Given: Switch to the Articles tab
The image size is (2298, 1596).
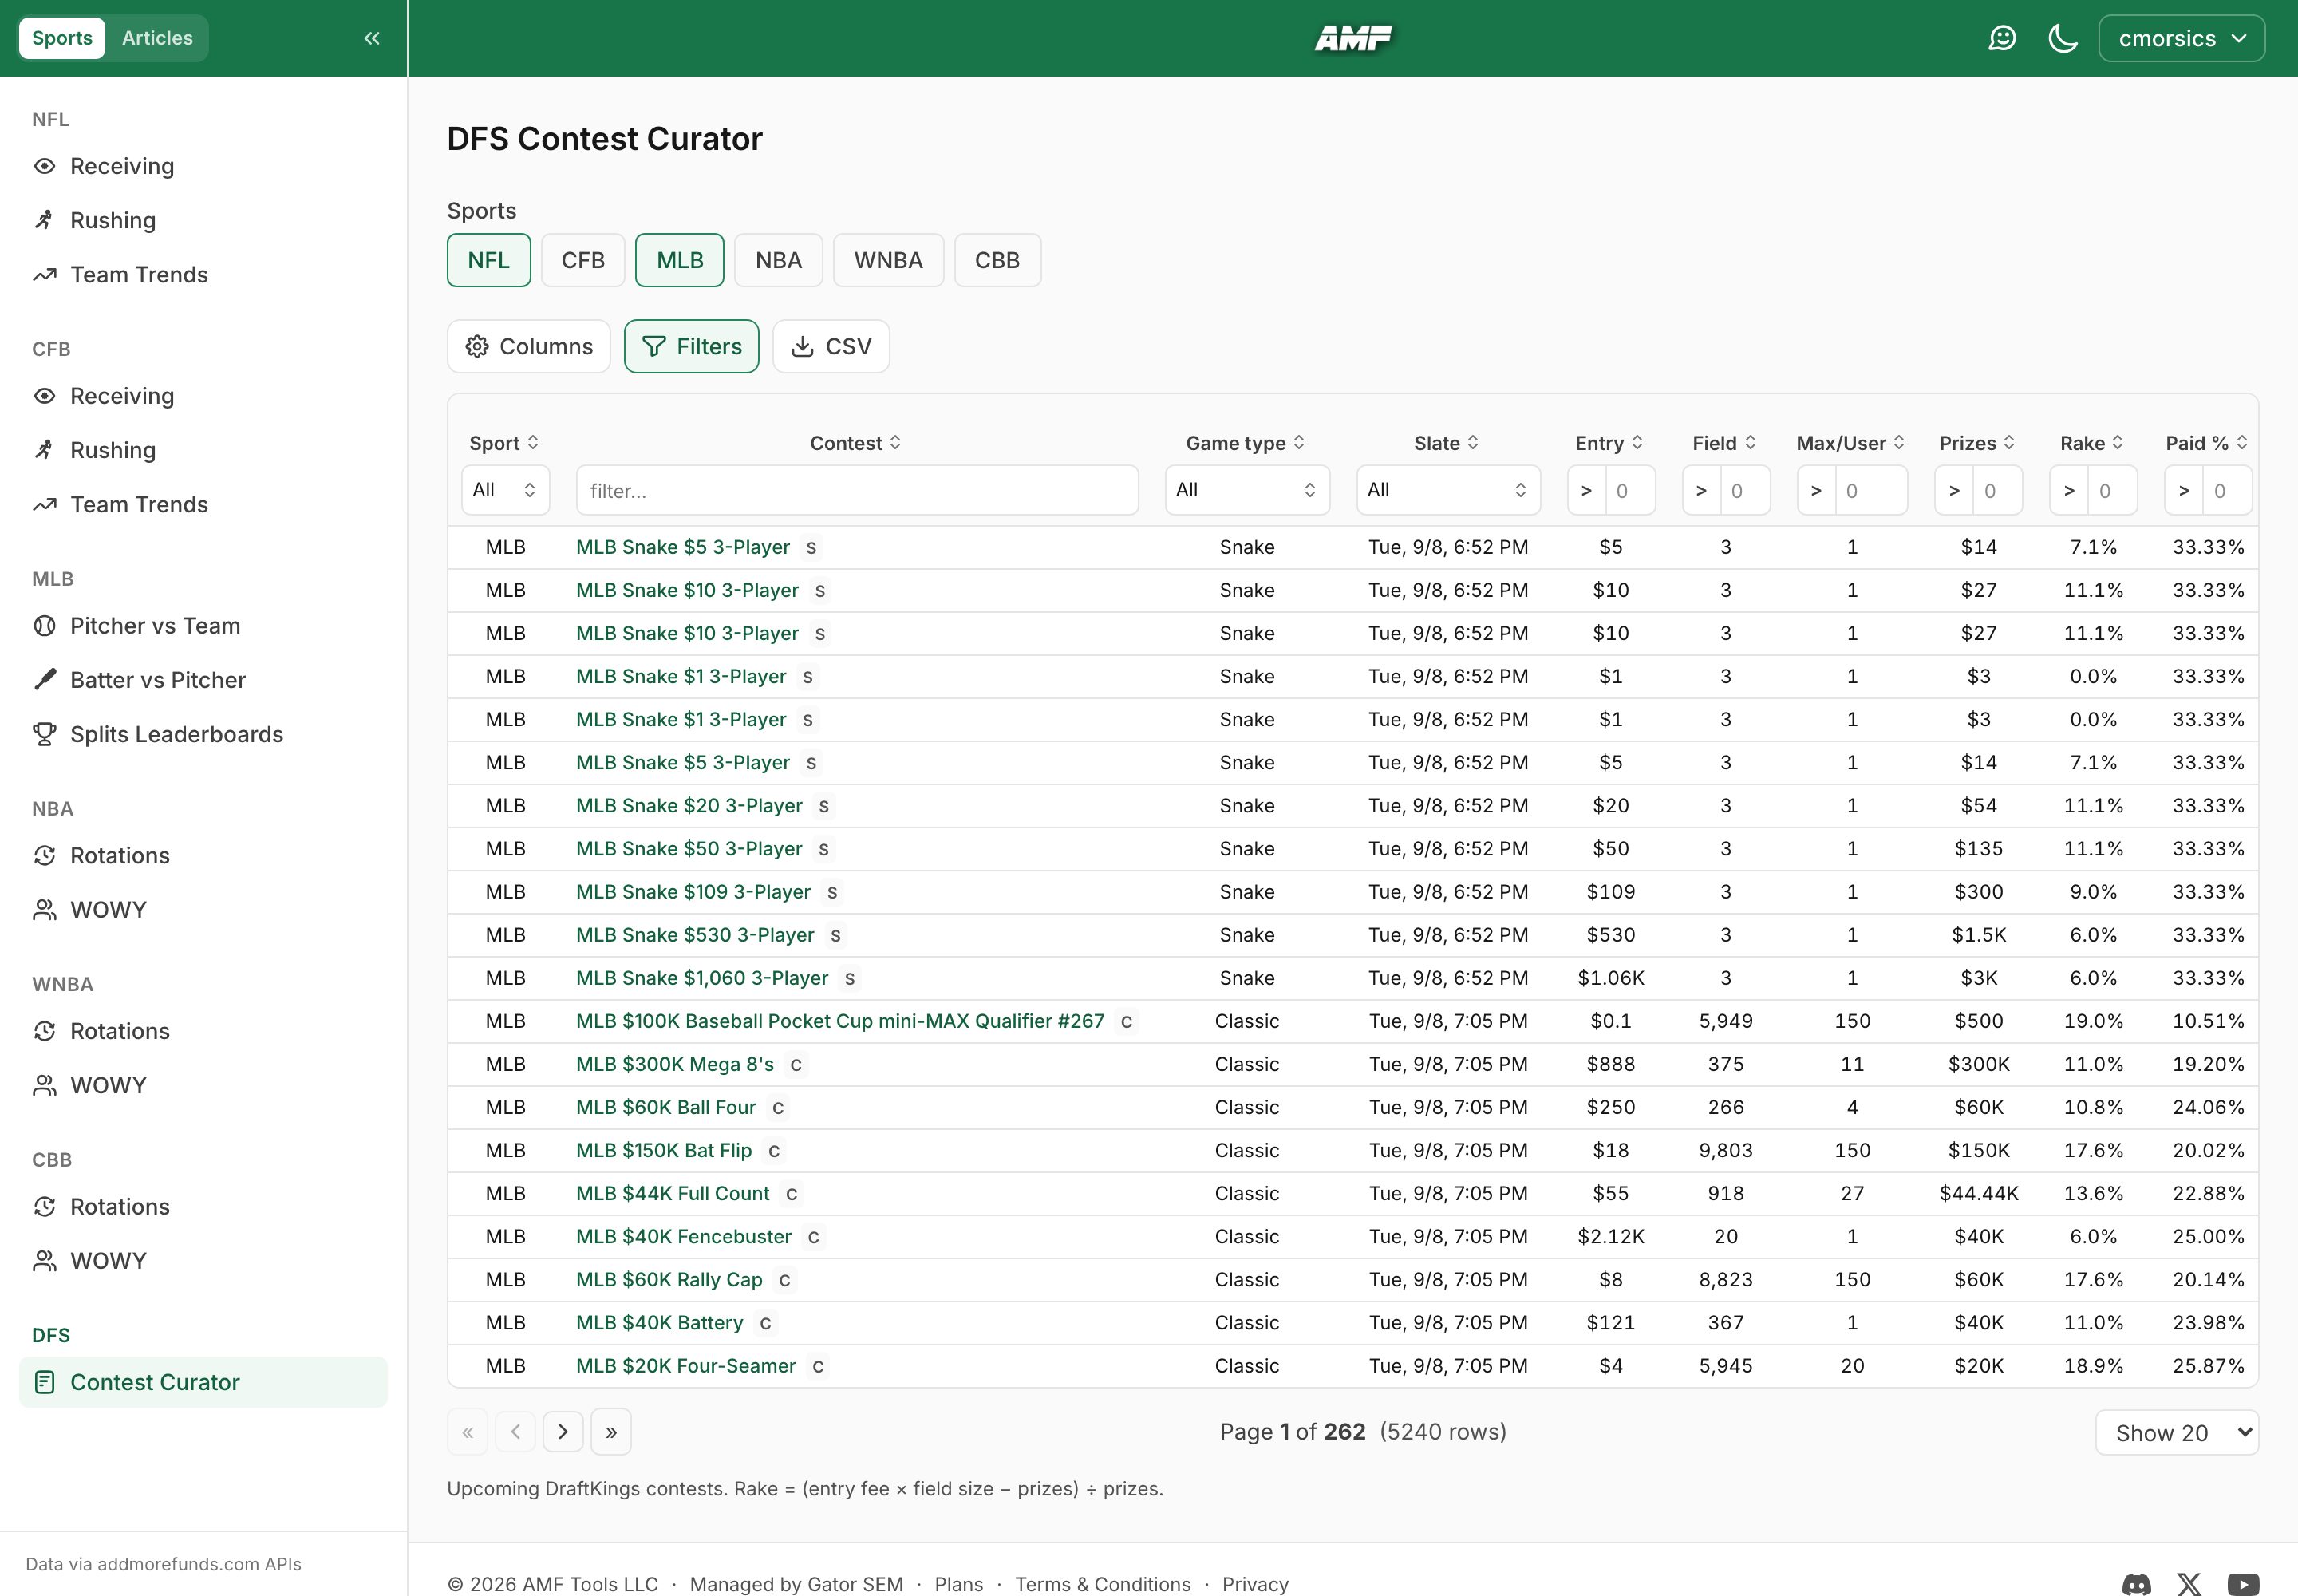Looking at the screenshot, I should [157, 38].
